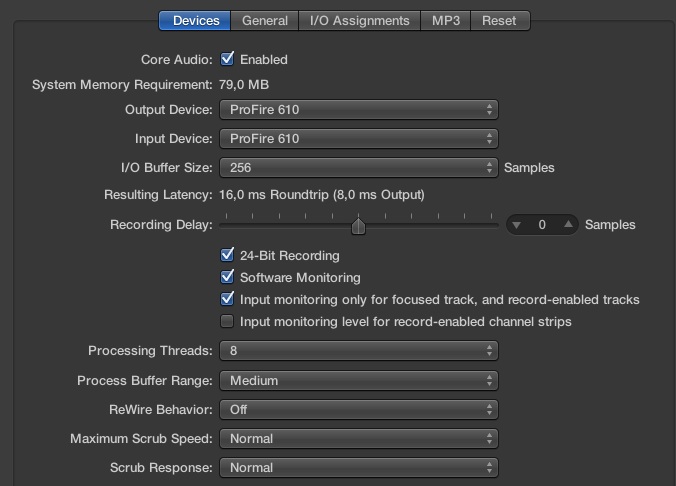Select the MP3 tab
Image resolution: width=676 pixels, height=486 pixels.
446,20
